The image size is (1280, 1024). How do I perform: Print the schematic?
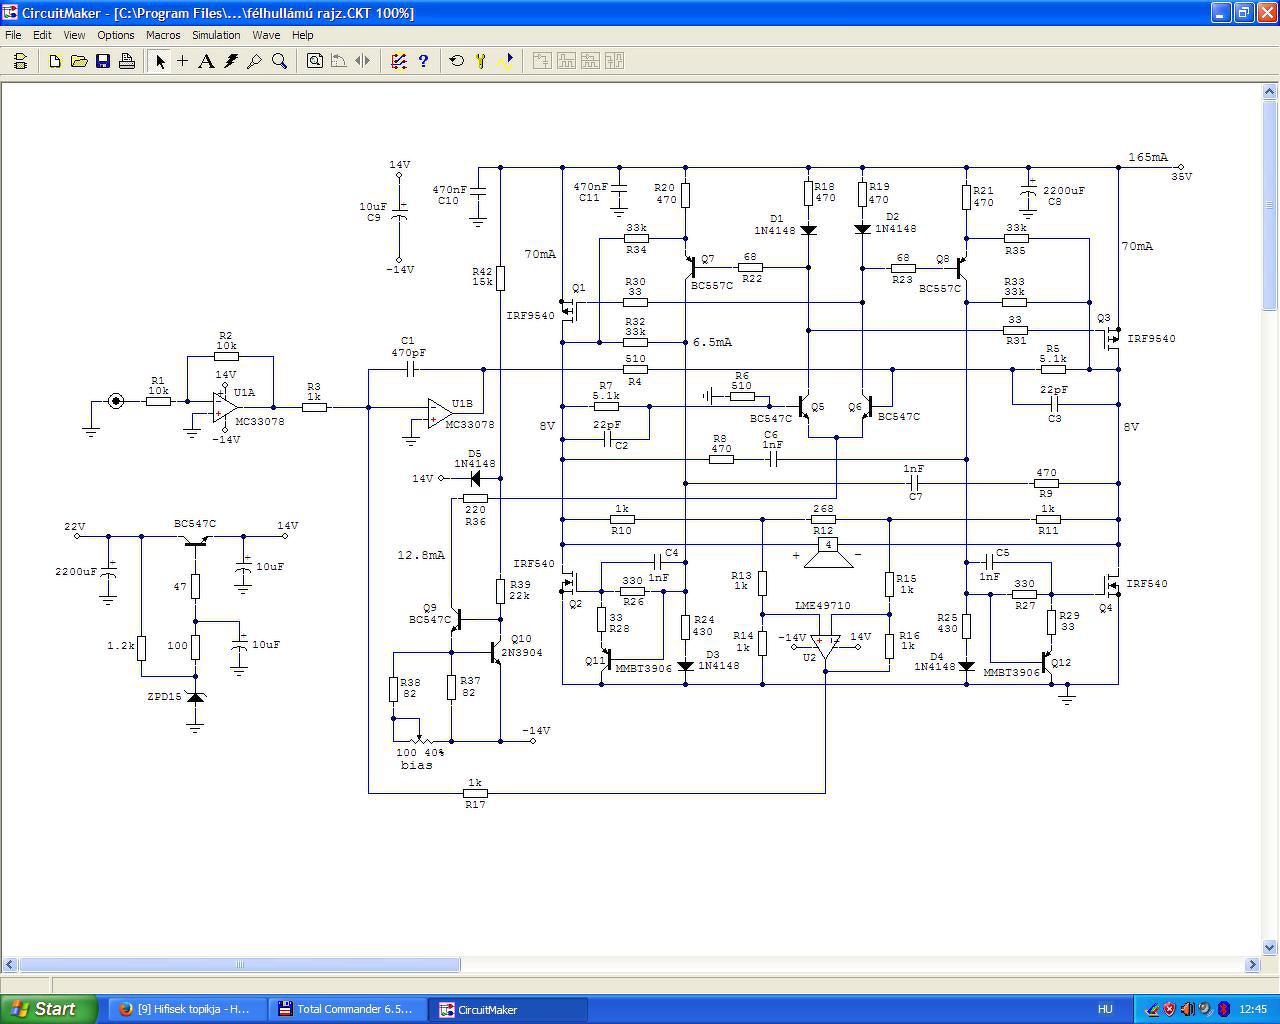(x=127, y=61)
